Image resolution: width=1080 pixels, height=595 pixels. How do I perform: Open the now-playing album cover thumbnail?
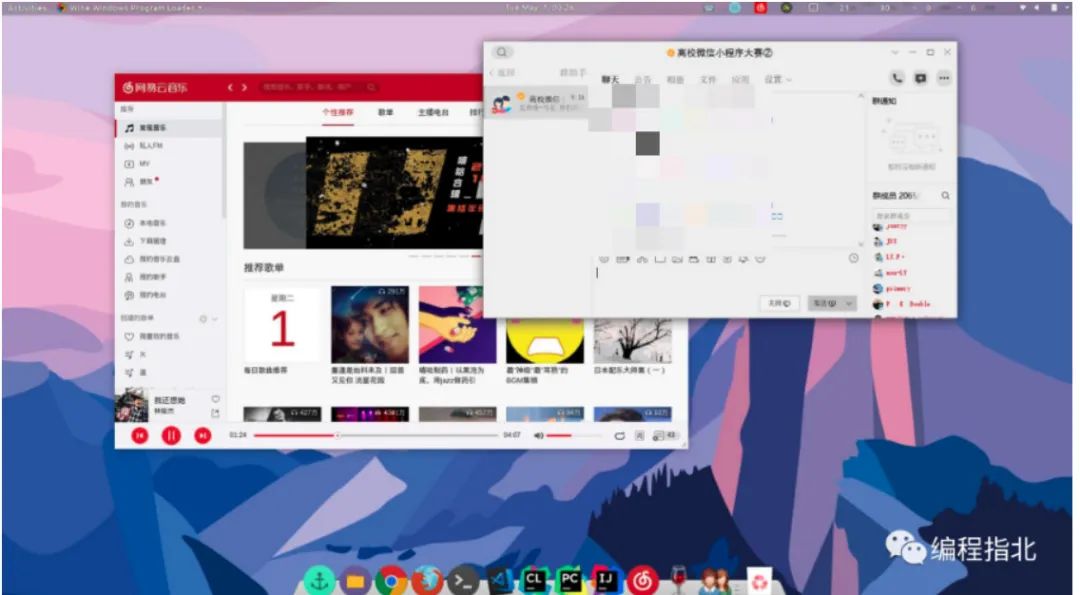(x=132, y=405)
